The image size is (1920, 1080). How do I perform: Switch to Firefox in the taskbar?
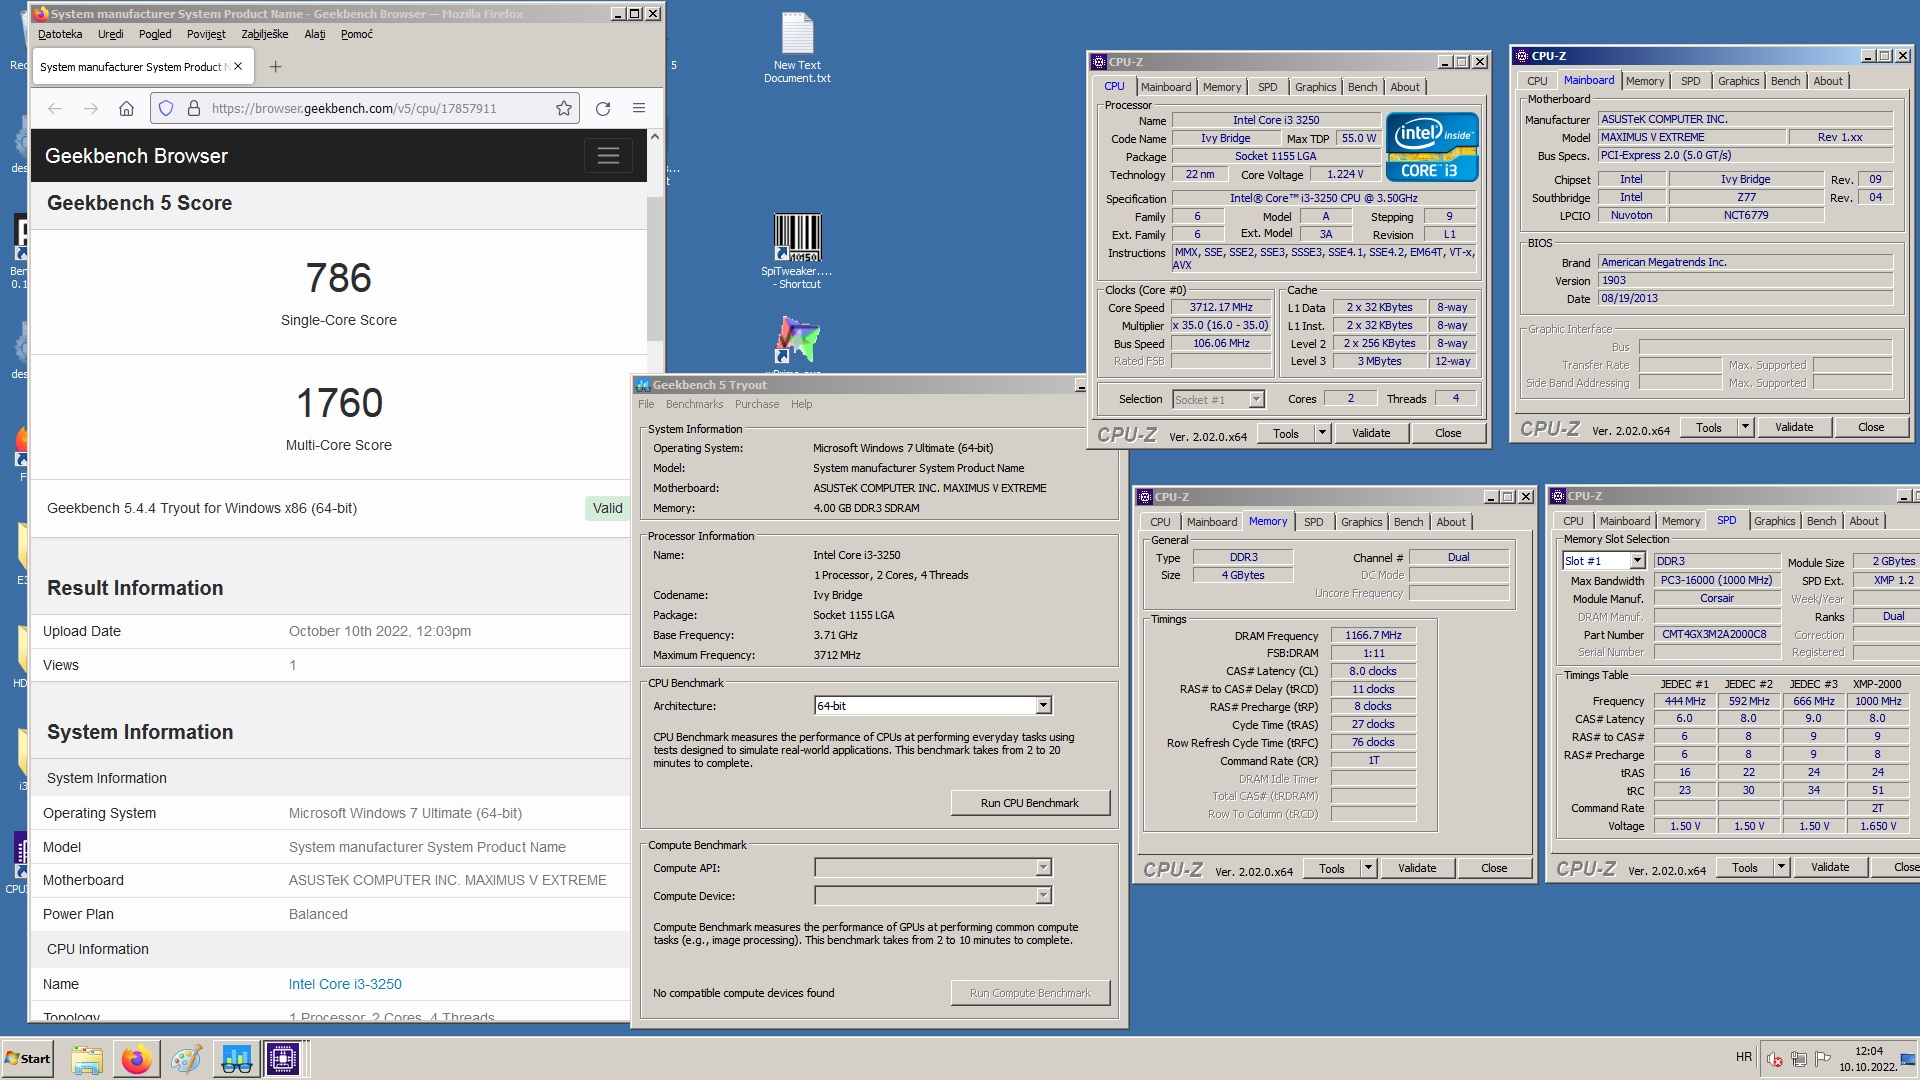136,1059
